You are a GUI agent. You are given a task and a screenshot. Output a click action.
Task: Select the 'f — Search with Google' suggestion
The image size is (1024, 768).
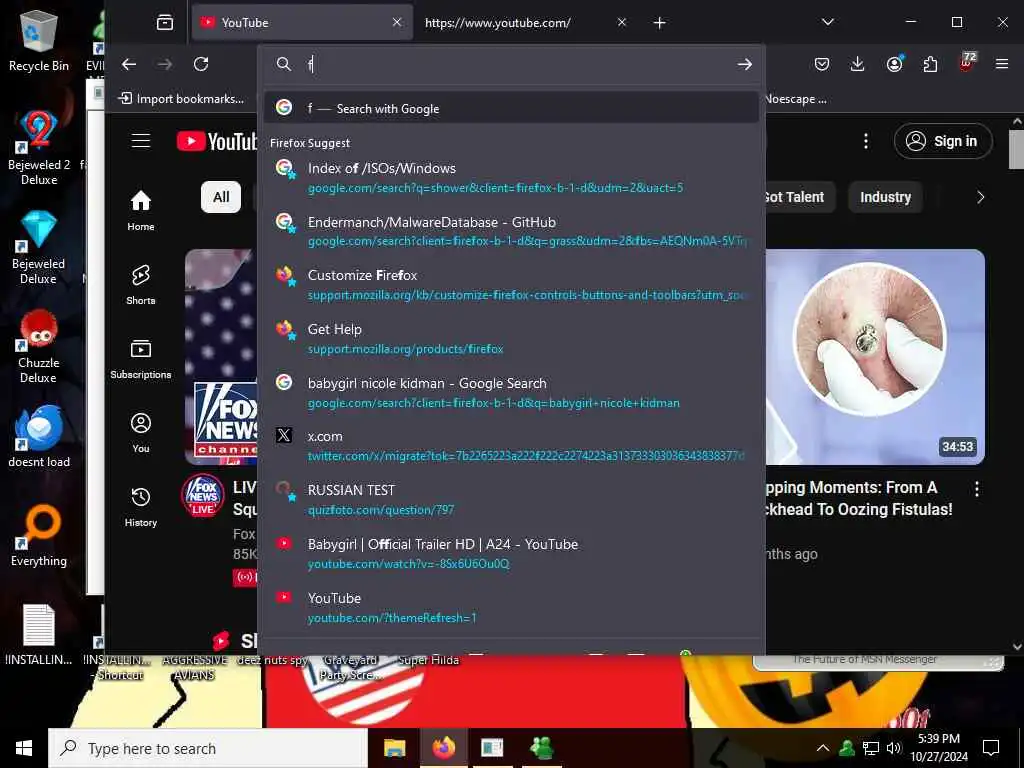(511, 108)
